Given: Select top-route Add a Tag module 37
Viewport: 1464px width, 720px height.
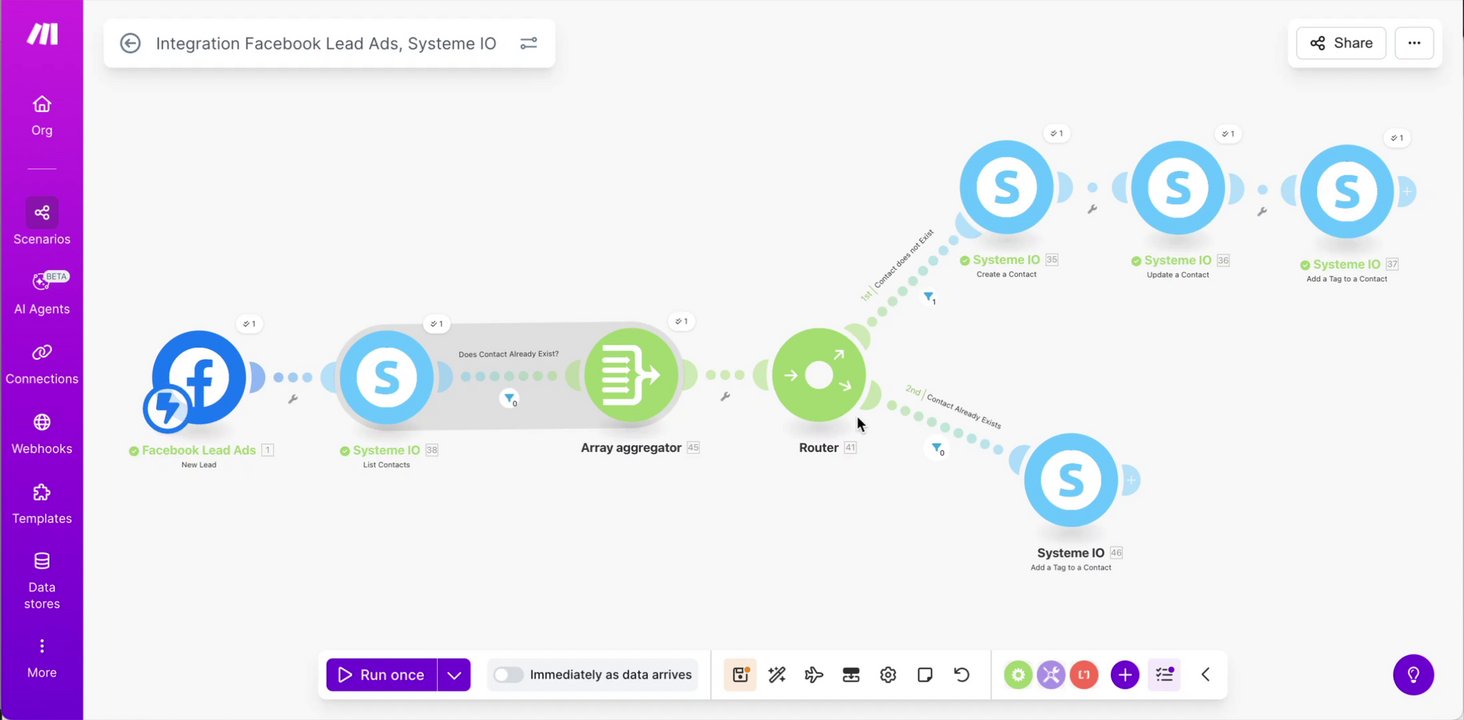Looking at the screenshot, I should coord(1347,191).
